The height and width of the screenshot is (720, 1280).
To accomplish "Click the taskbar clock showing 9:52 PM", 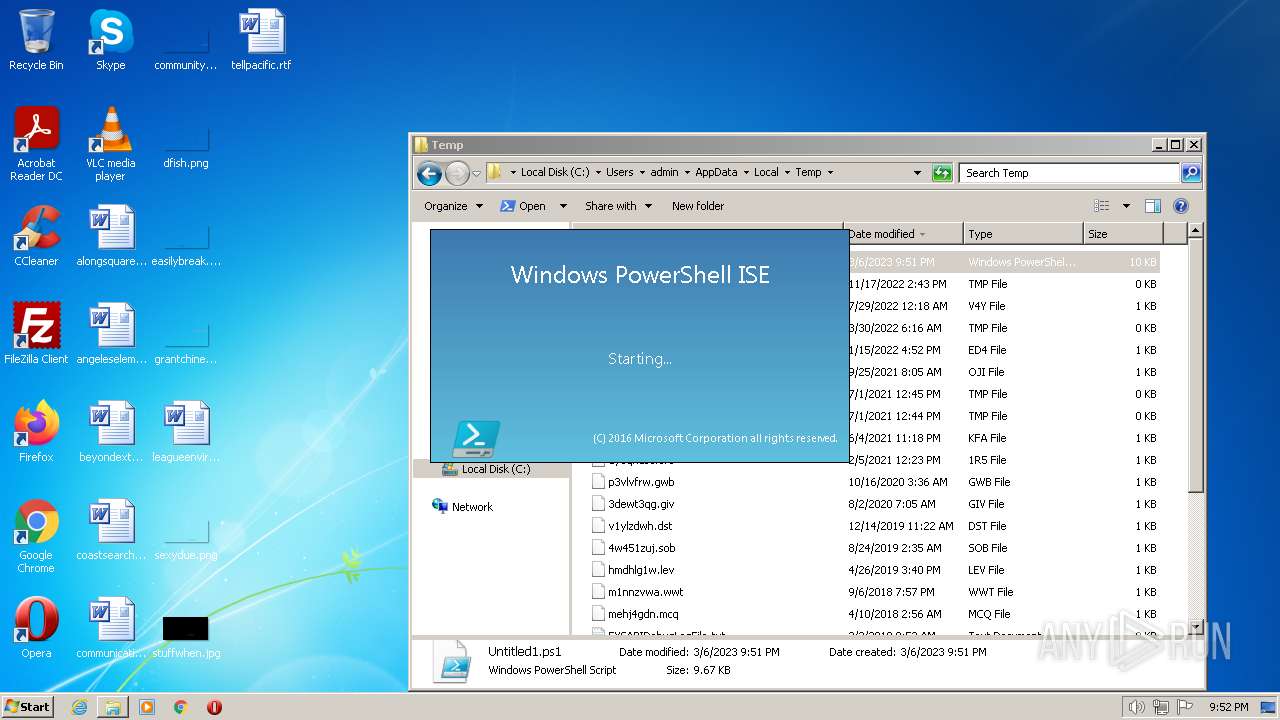I will 1228,707.
